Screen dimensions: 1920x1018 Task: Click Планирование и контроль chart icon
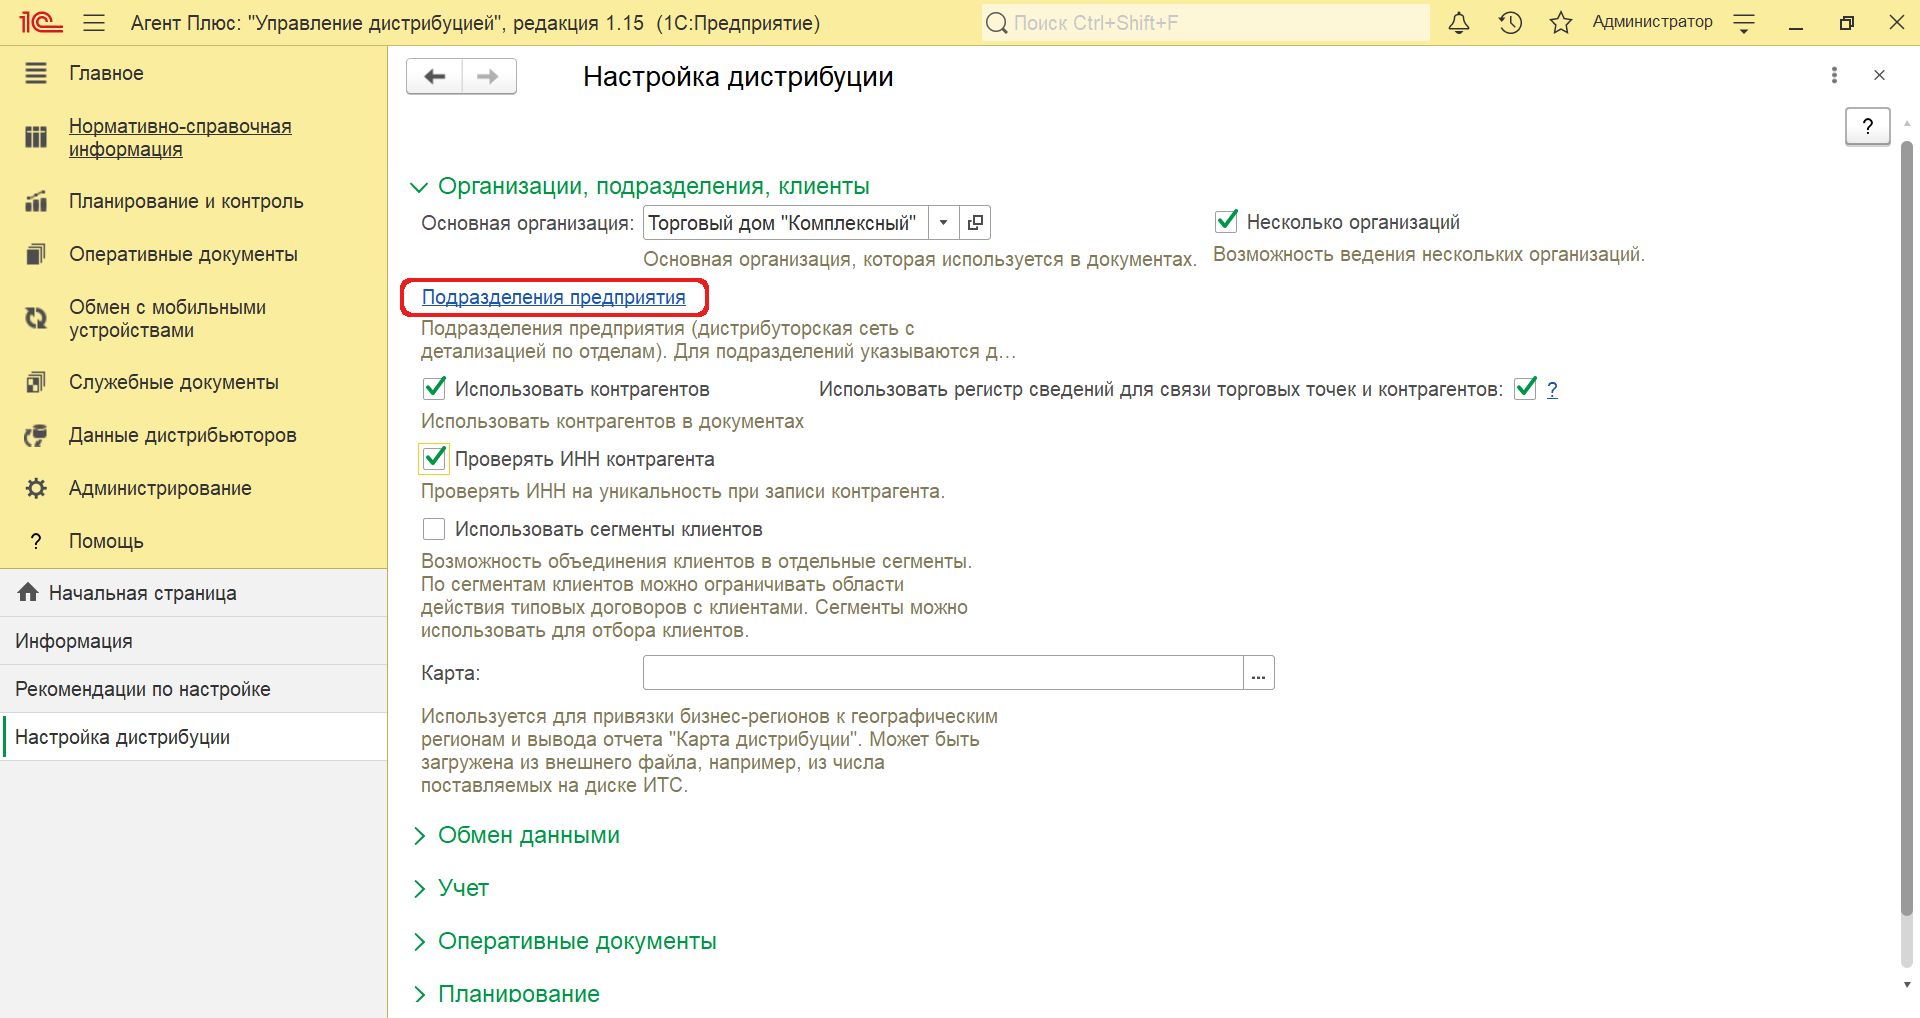pos(36,201)
